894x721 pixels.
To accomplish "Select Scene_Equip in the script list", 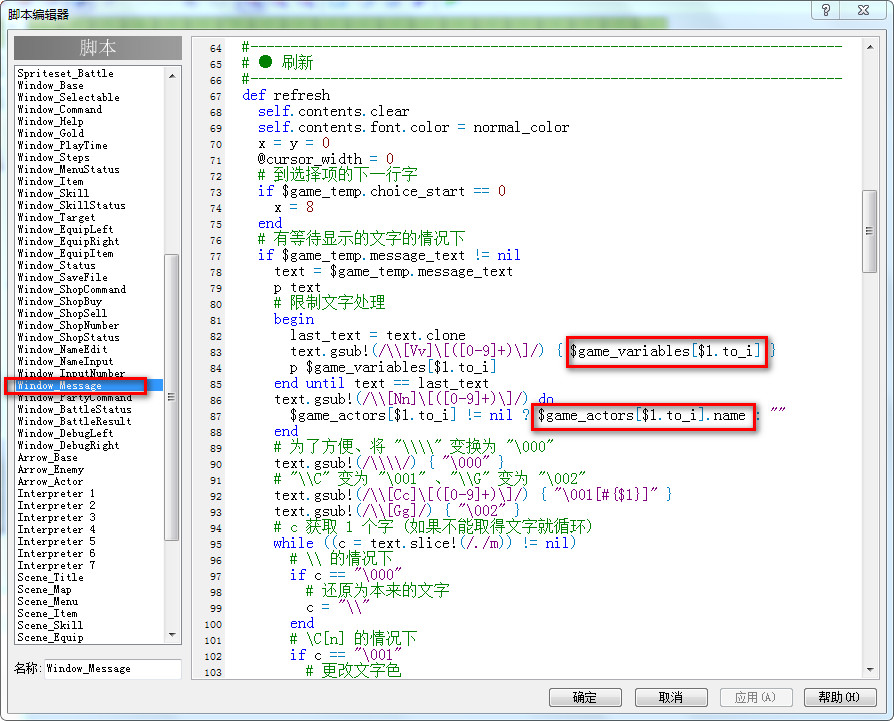I will coord(51,637).
